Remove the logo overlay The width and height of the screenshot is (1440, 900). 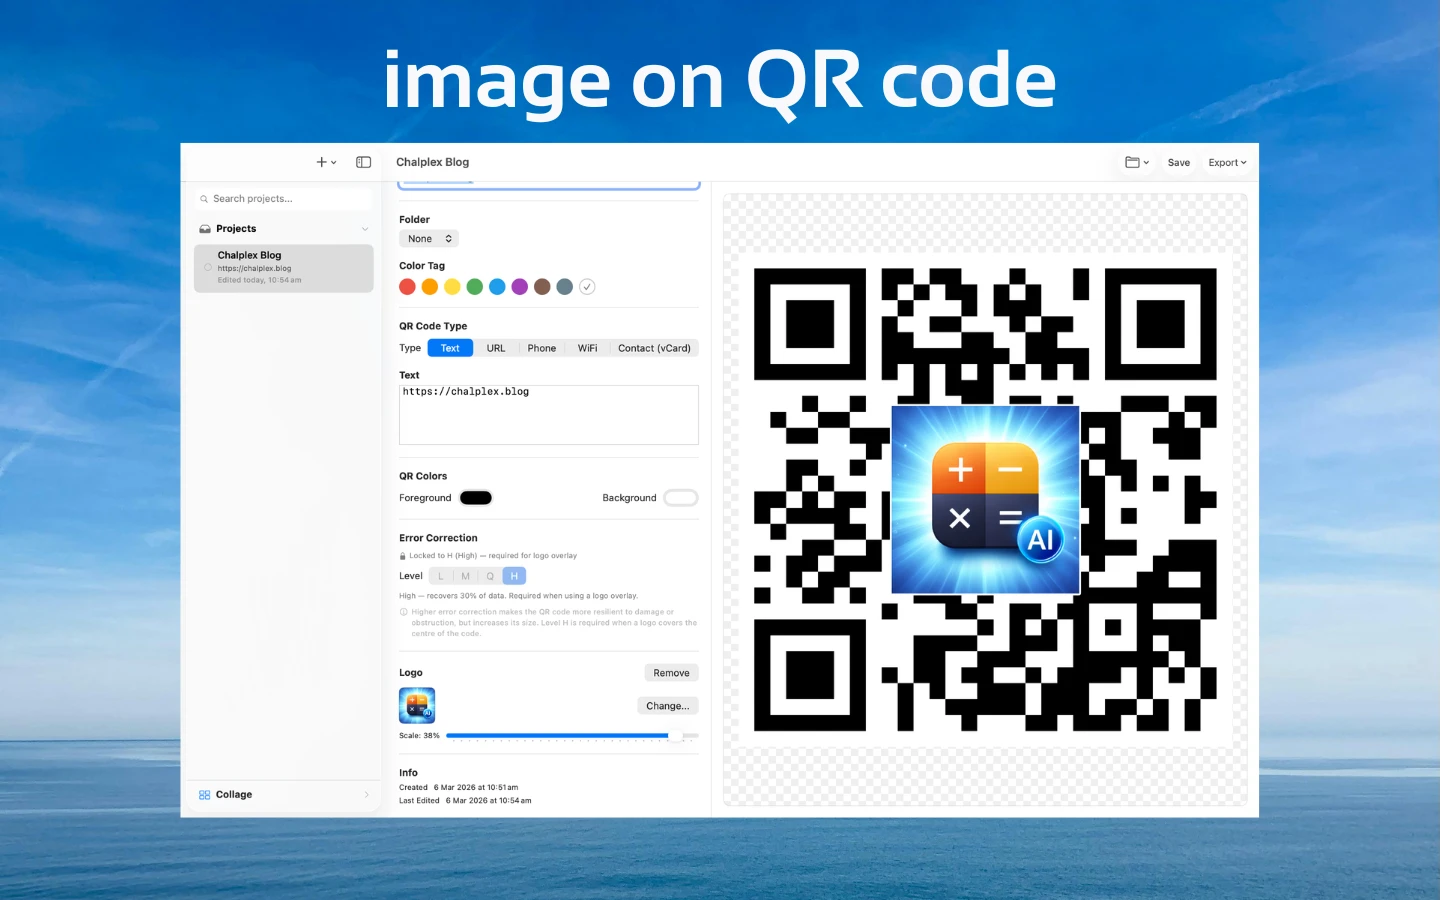670,672
